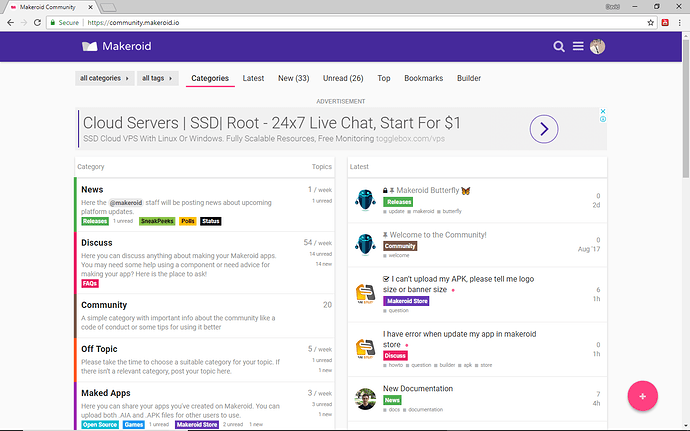Viewport: 690px width, 431px height.
Task: Switch to the Latest tab
Action: tap(253, 78)
